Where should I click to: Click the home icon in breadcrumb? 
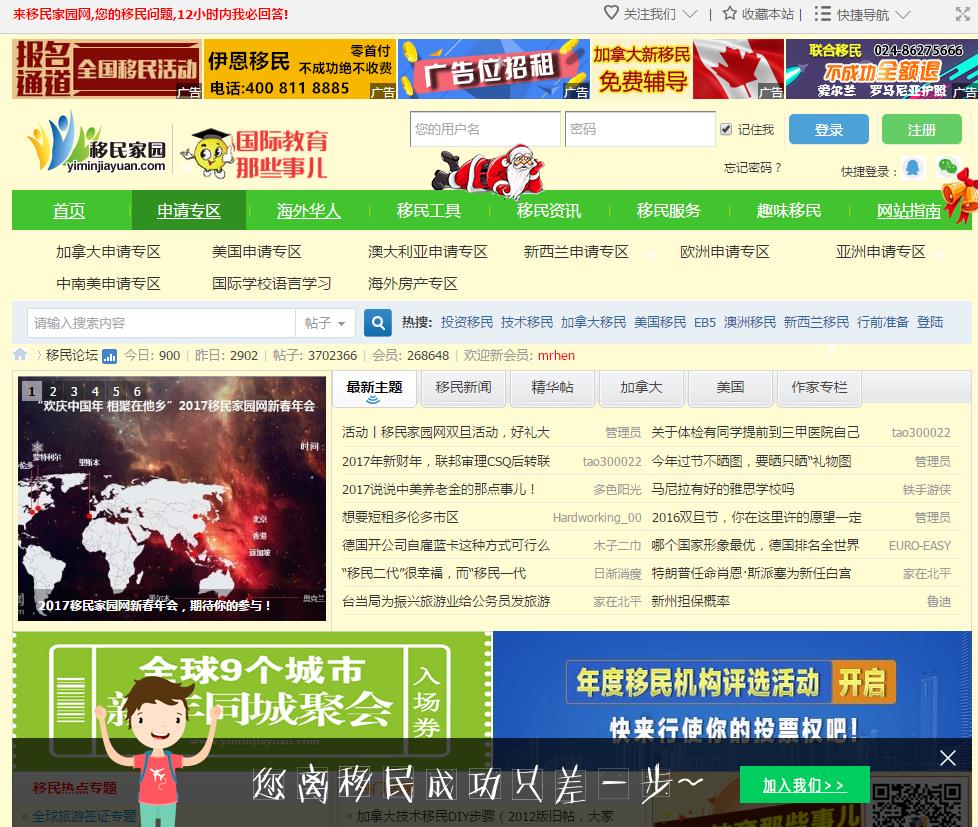[20, 355]
